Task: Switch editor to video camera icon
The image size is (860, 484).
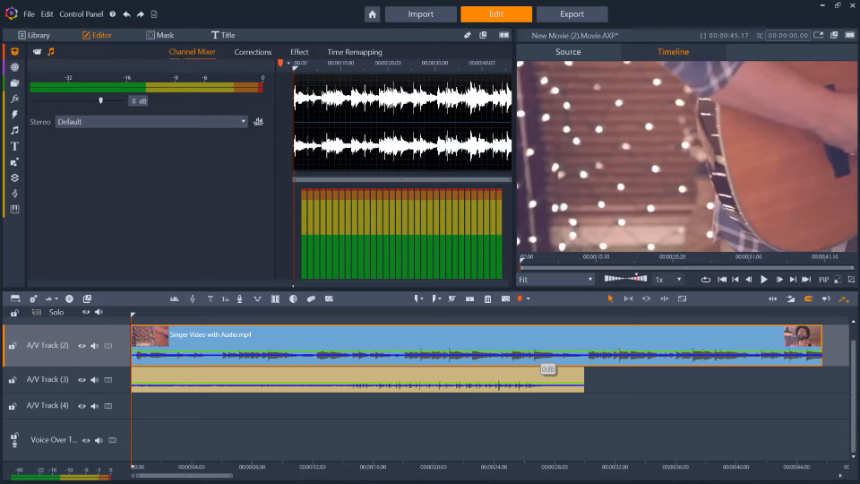Action: pos(37,52)
